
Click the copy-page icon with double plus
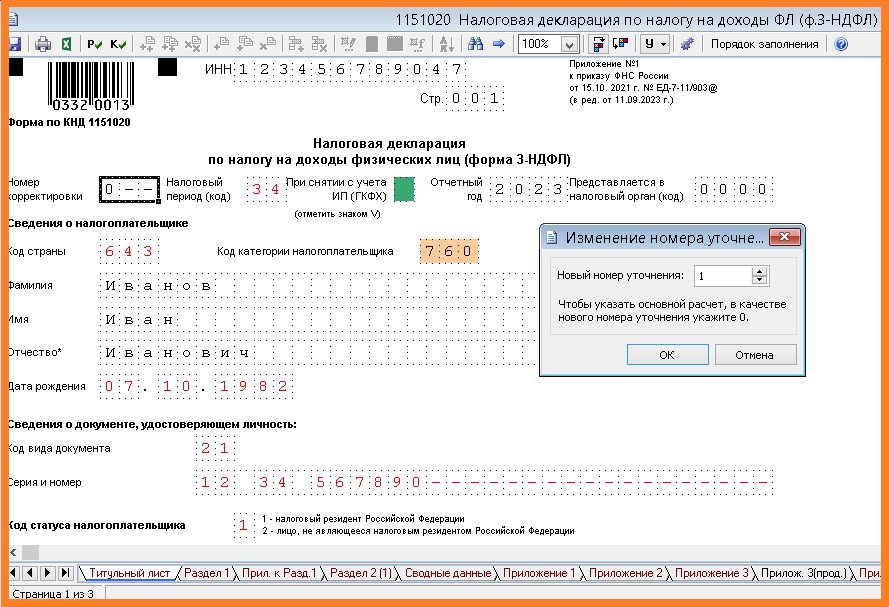click(170, 44)
